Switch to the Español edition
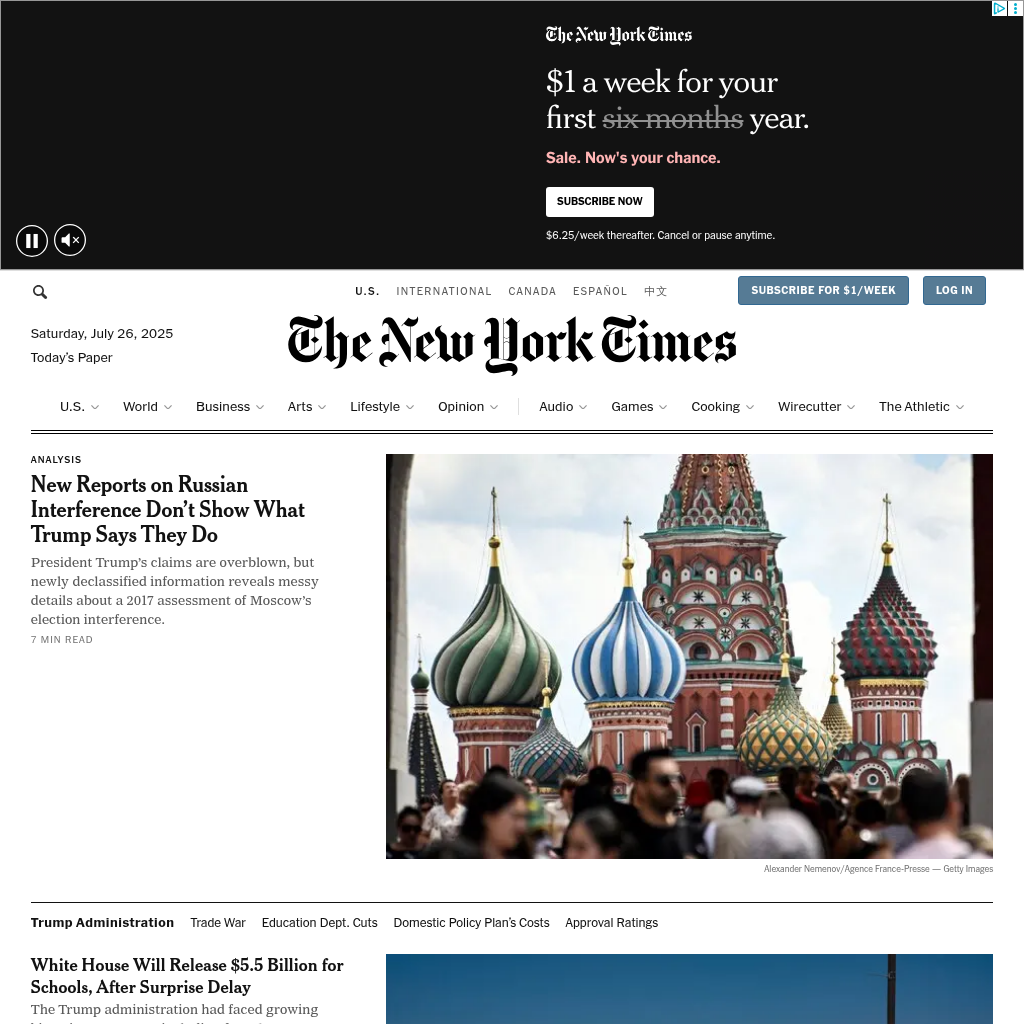 click(x=600, y=291)
